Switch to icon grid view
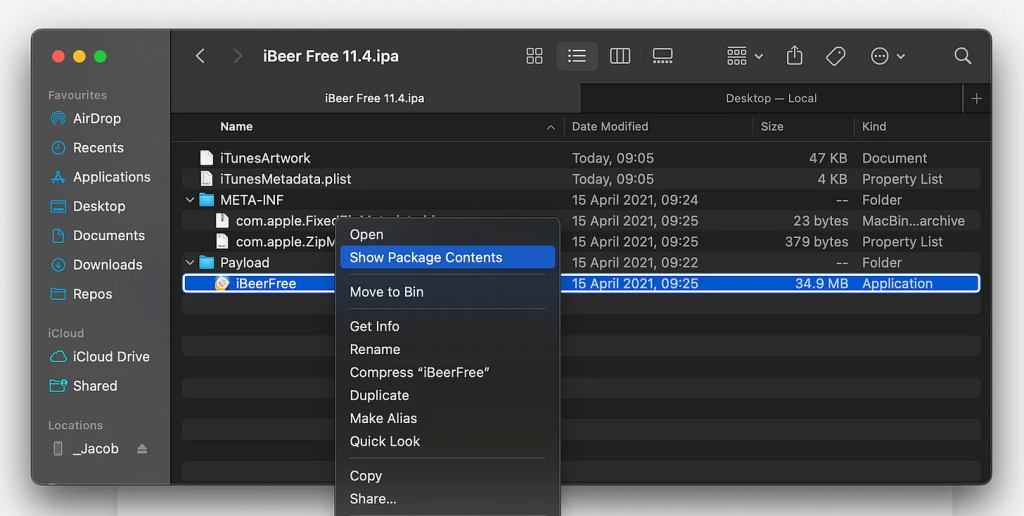This screenshot has height=516, width=1024. click(x=534, y=56)
